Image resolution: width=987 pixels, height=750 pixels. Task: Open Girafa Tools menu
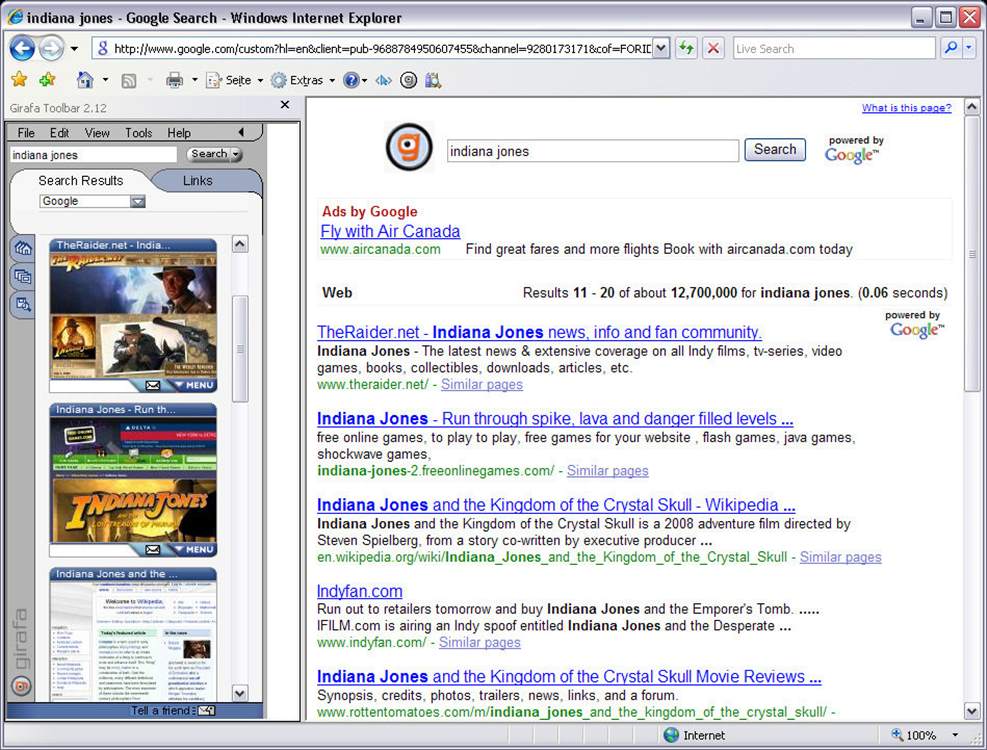138,133
